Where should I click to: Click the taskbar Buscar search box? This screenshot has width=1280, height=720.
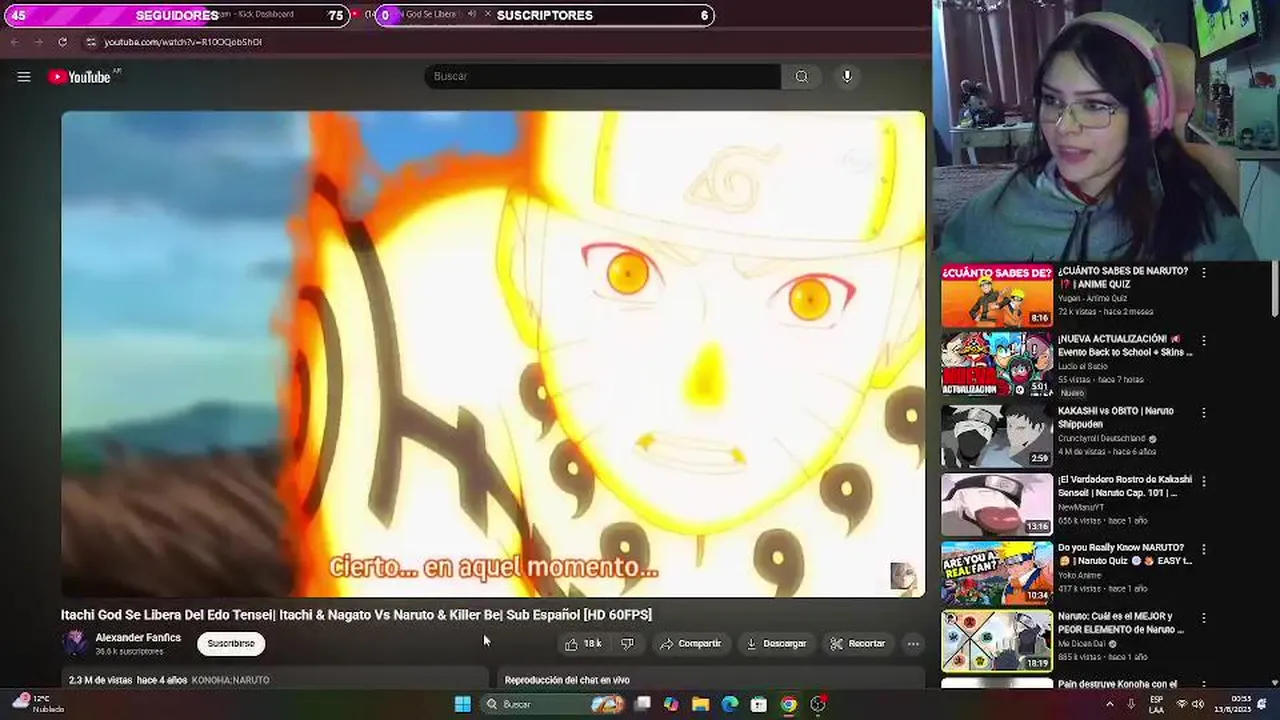(552, 704)
